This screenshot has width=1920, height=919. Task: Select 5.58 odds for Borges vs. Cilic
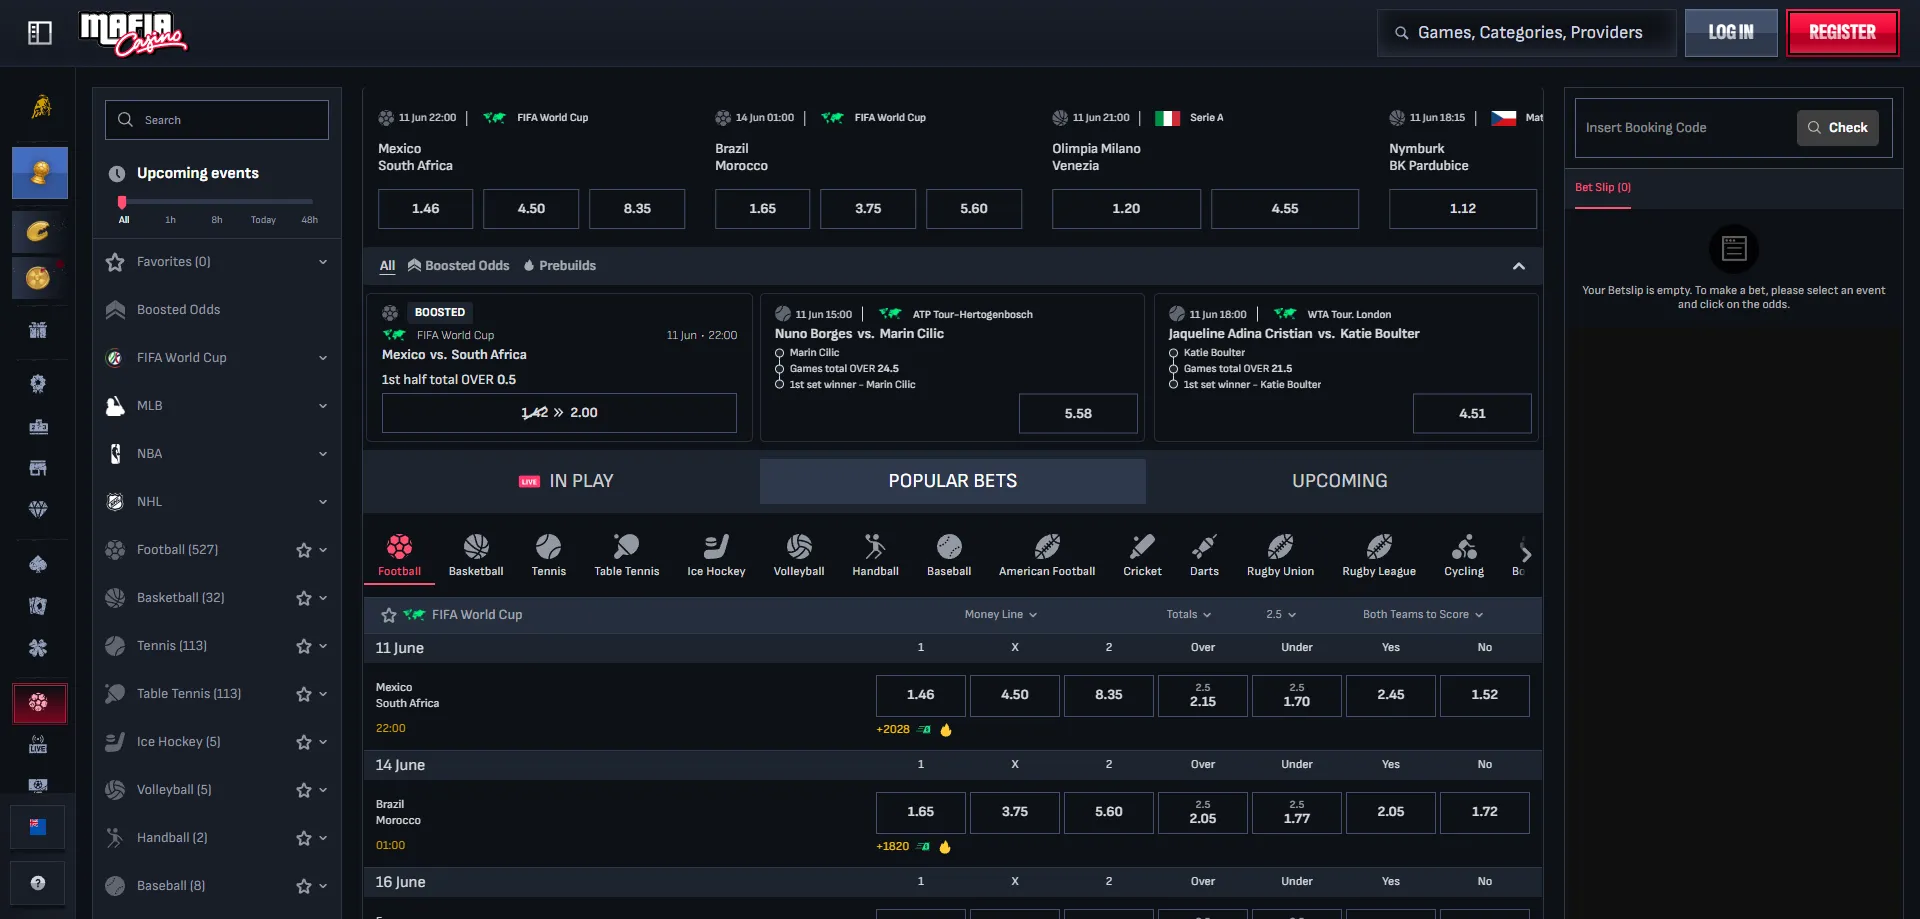(1078, 413)
